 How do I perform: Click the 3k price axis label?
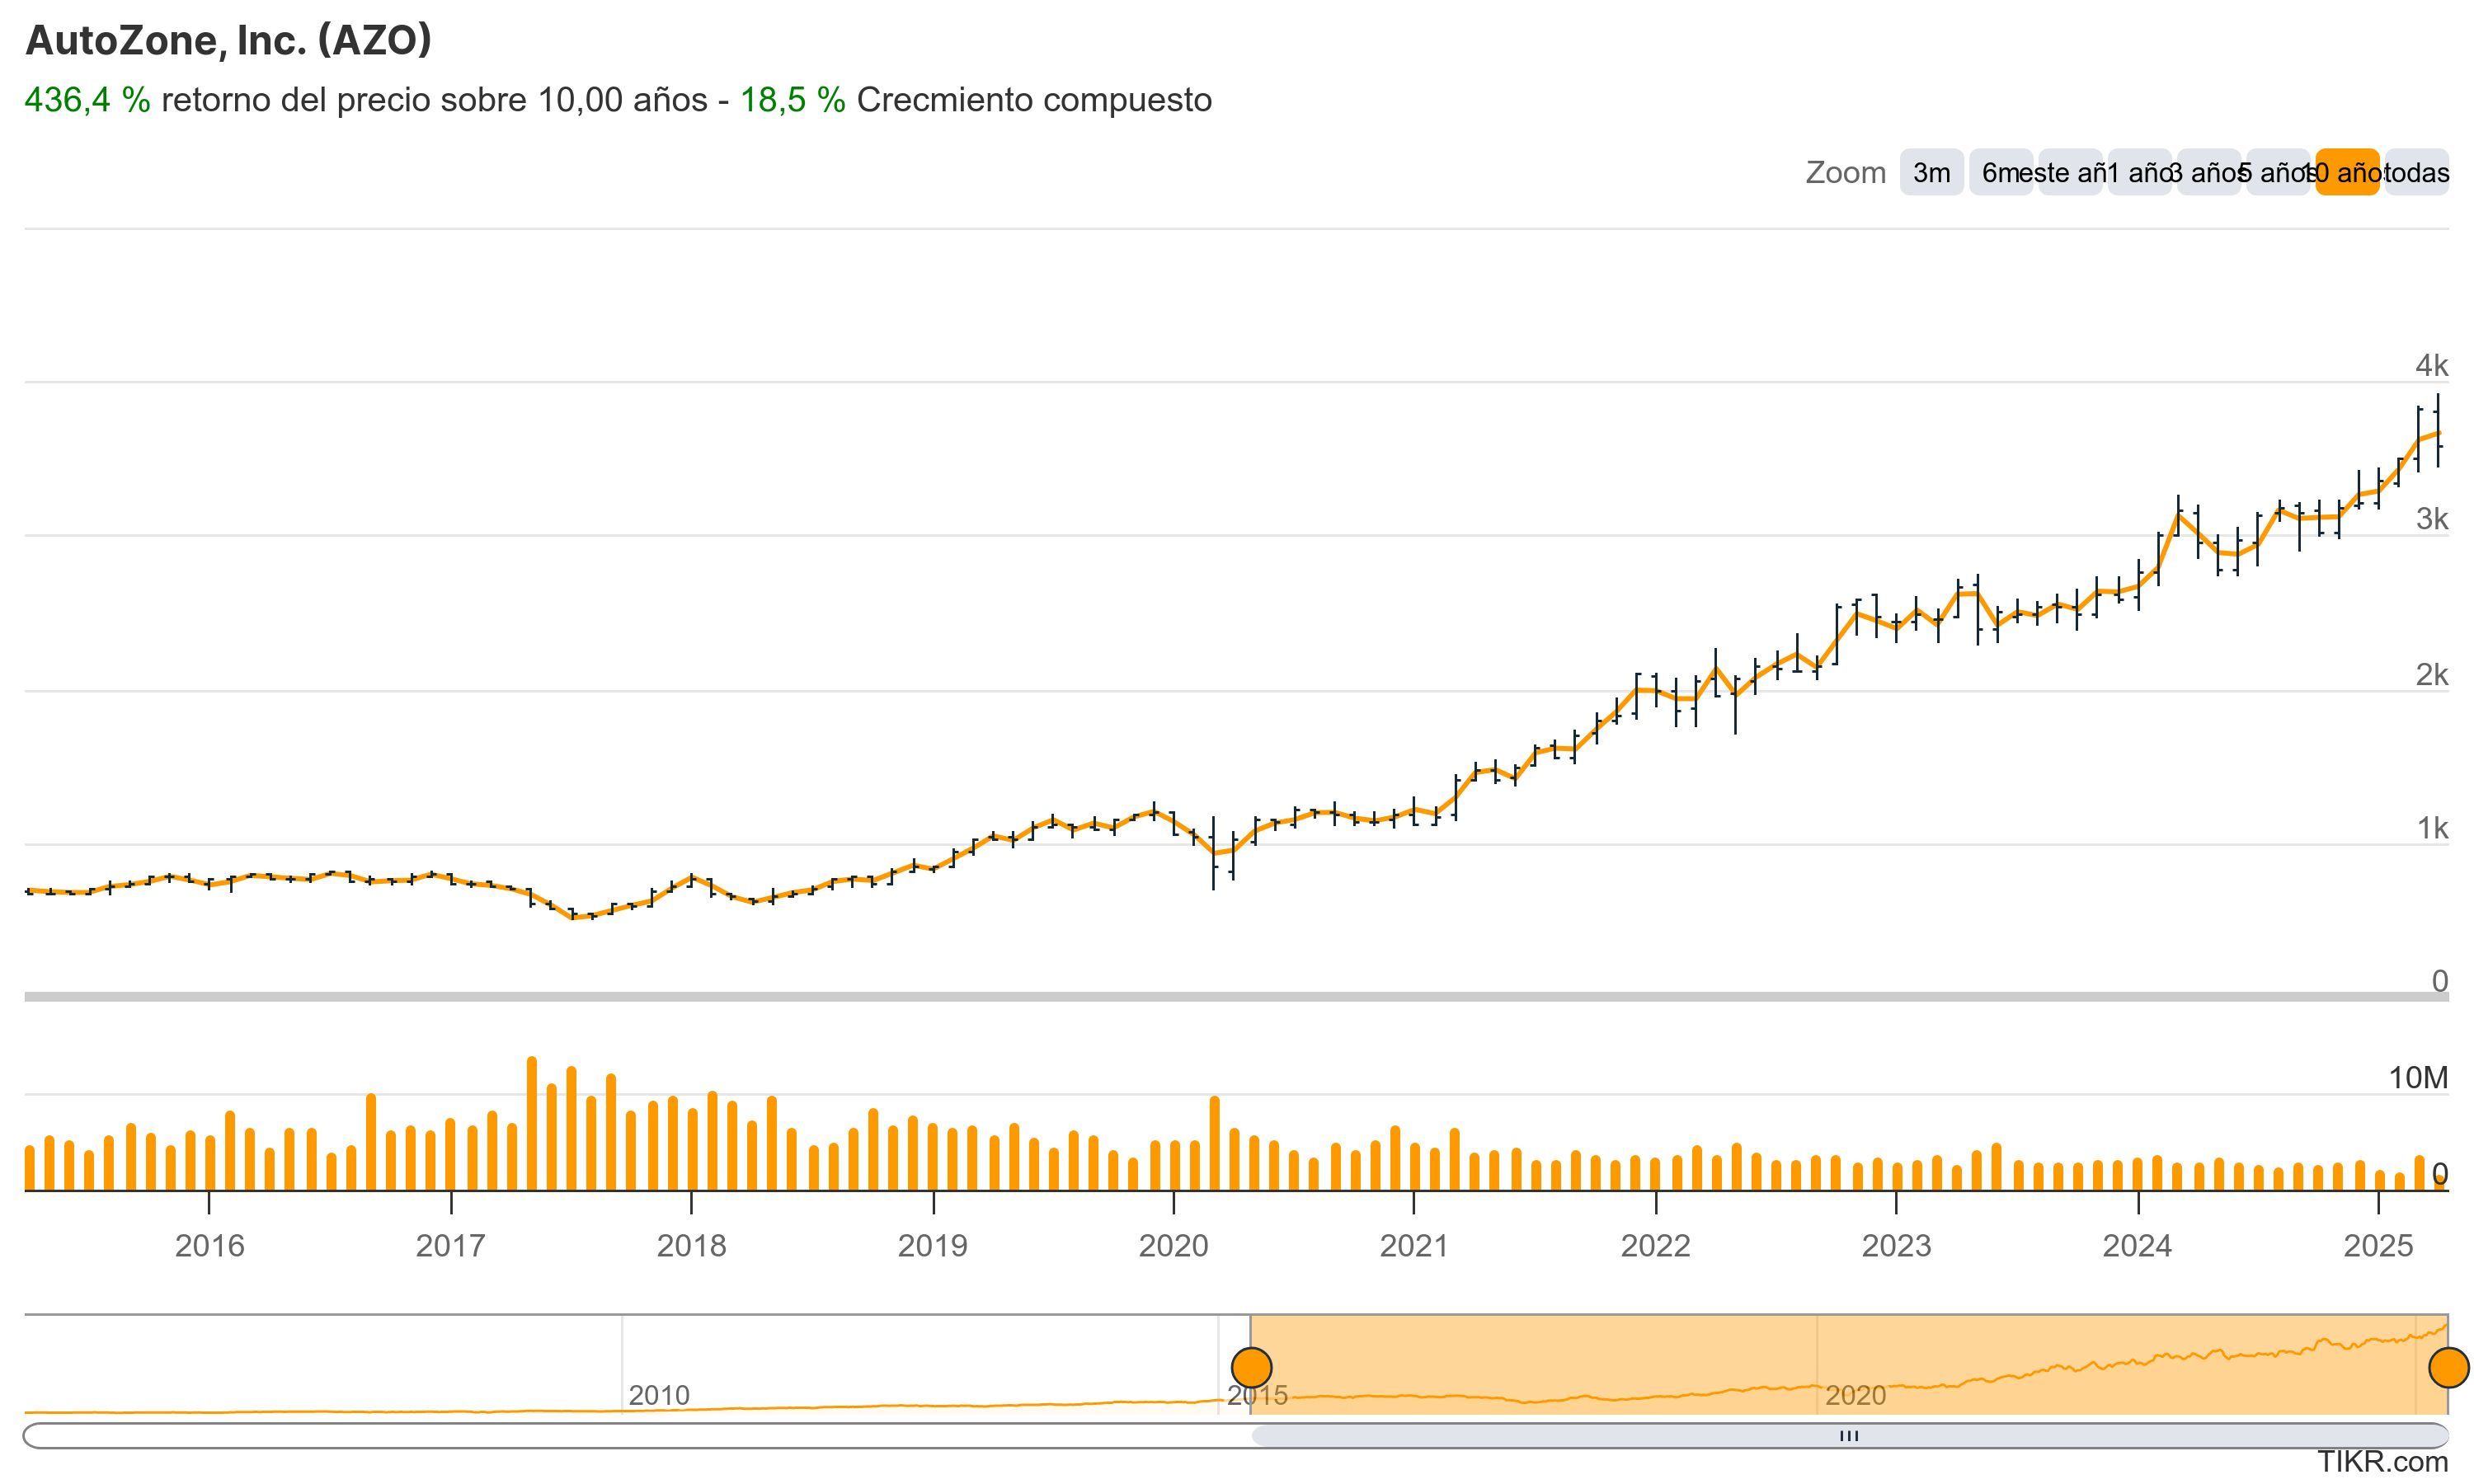click(x=2432, y=519)
